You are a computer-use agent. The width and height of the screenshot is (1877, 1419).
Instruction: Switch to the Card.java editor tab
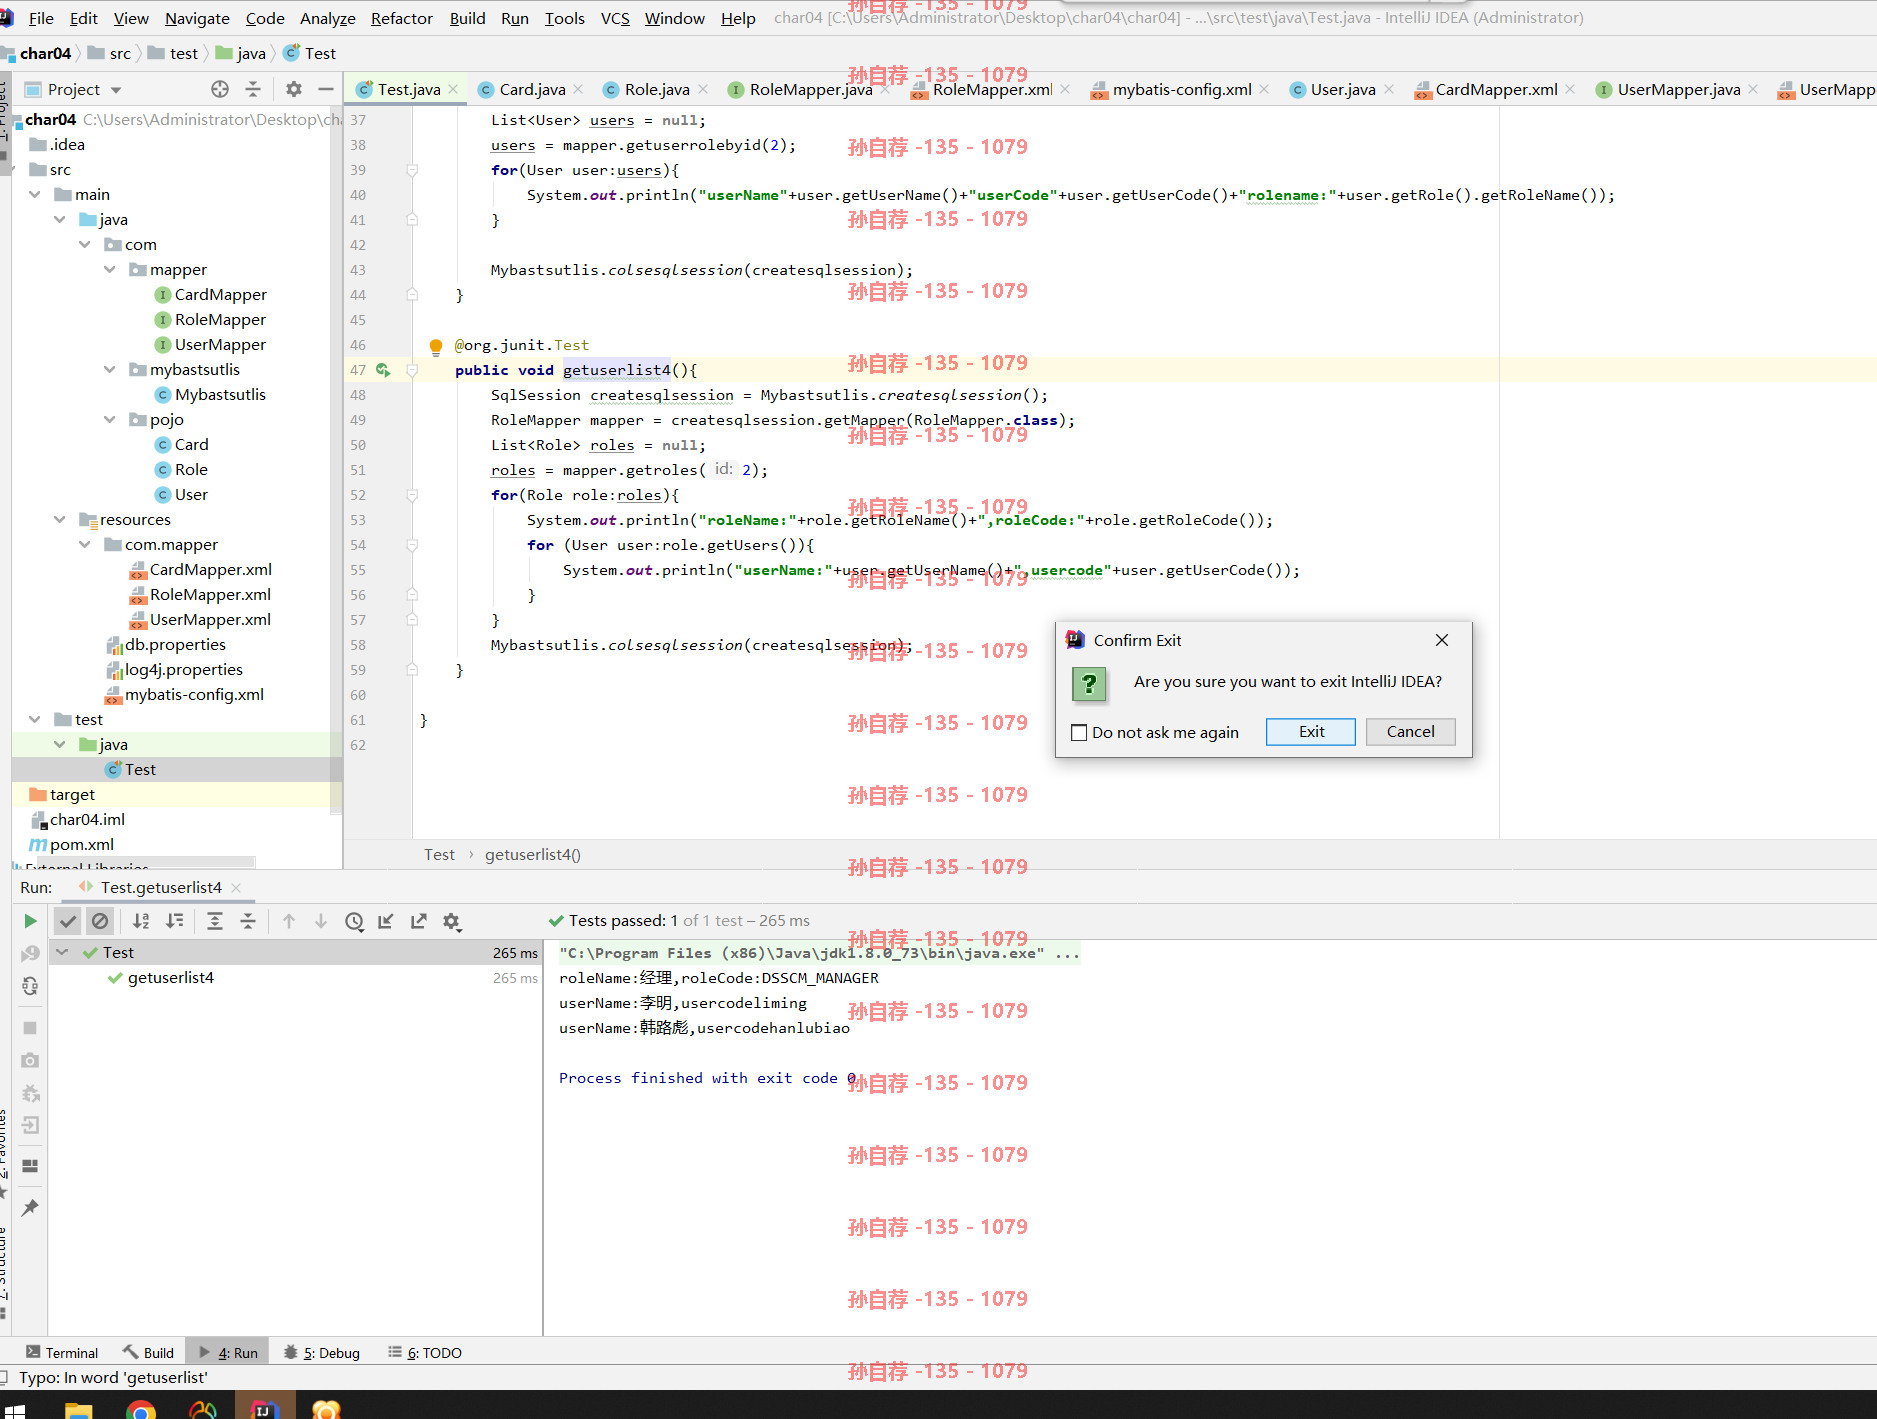(532, 89)
